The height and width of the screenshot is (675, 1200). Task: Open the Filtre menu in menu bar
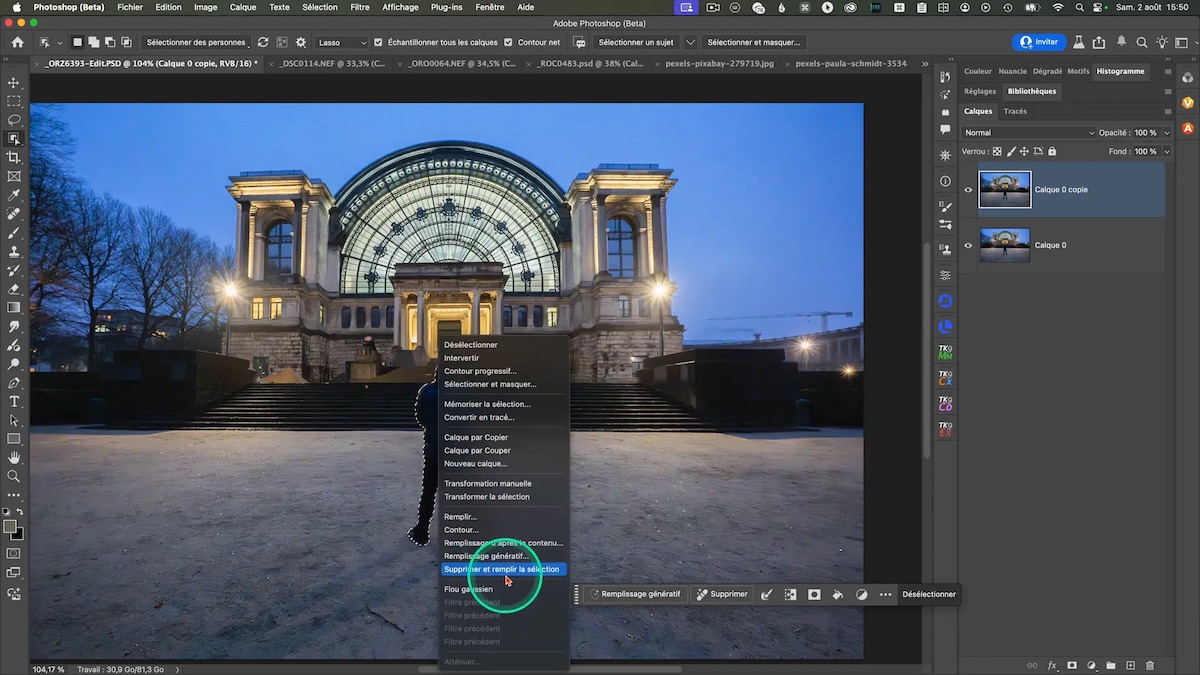coord(360,7)
